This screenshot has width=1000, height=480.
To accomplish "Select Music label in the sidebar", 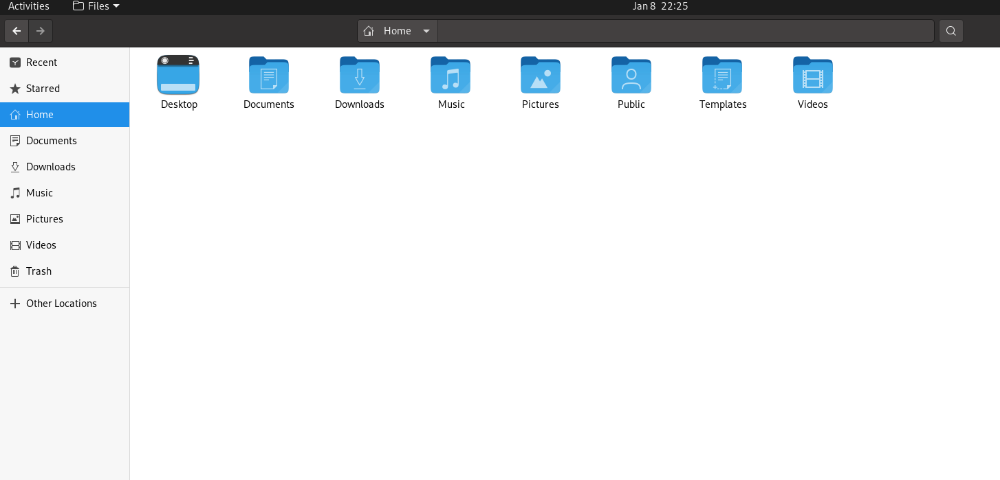I will (x=40, y=193).
